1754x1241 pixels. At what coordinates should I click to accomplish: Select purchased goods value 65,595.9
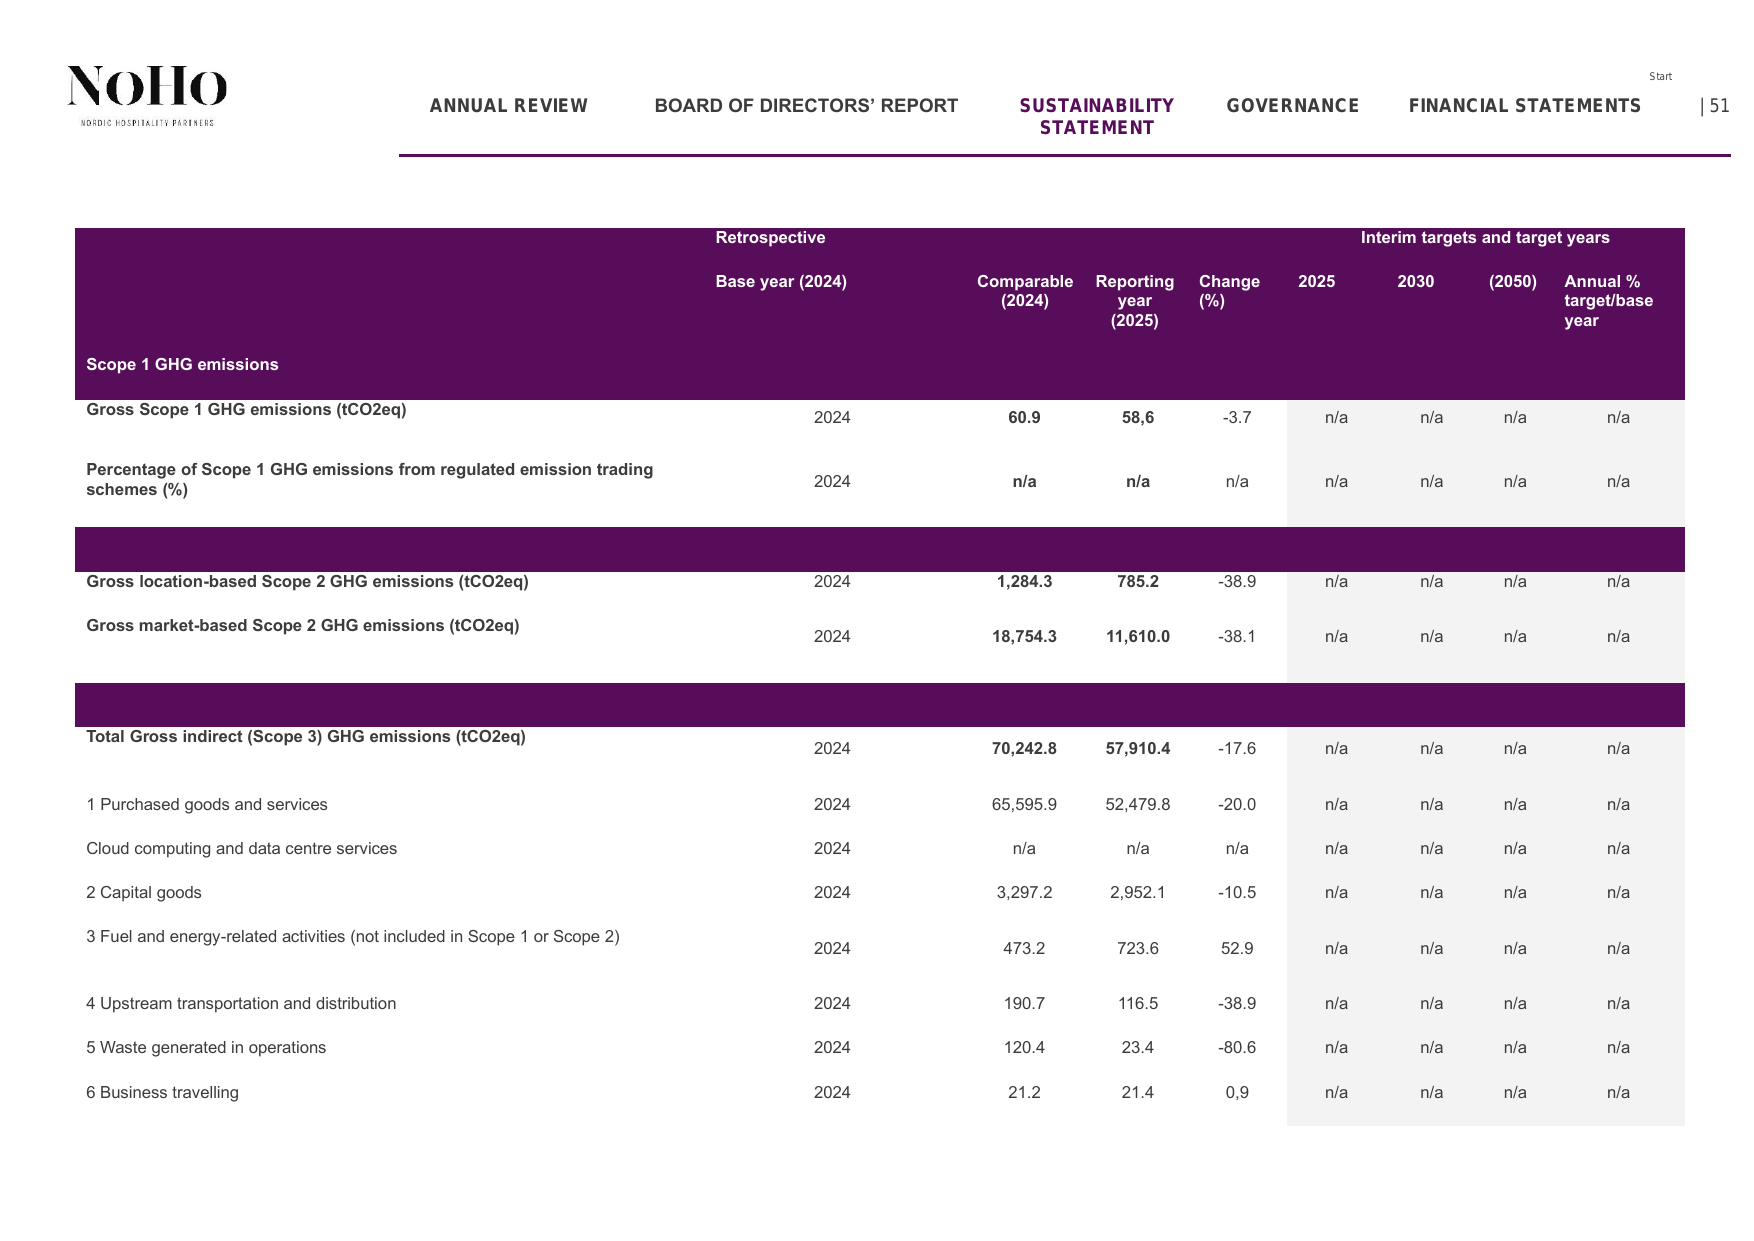tap(1024, 805)
